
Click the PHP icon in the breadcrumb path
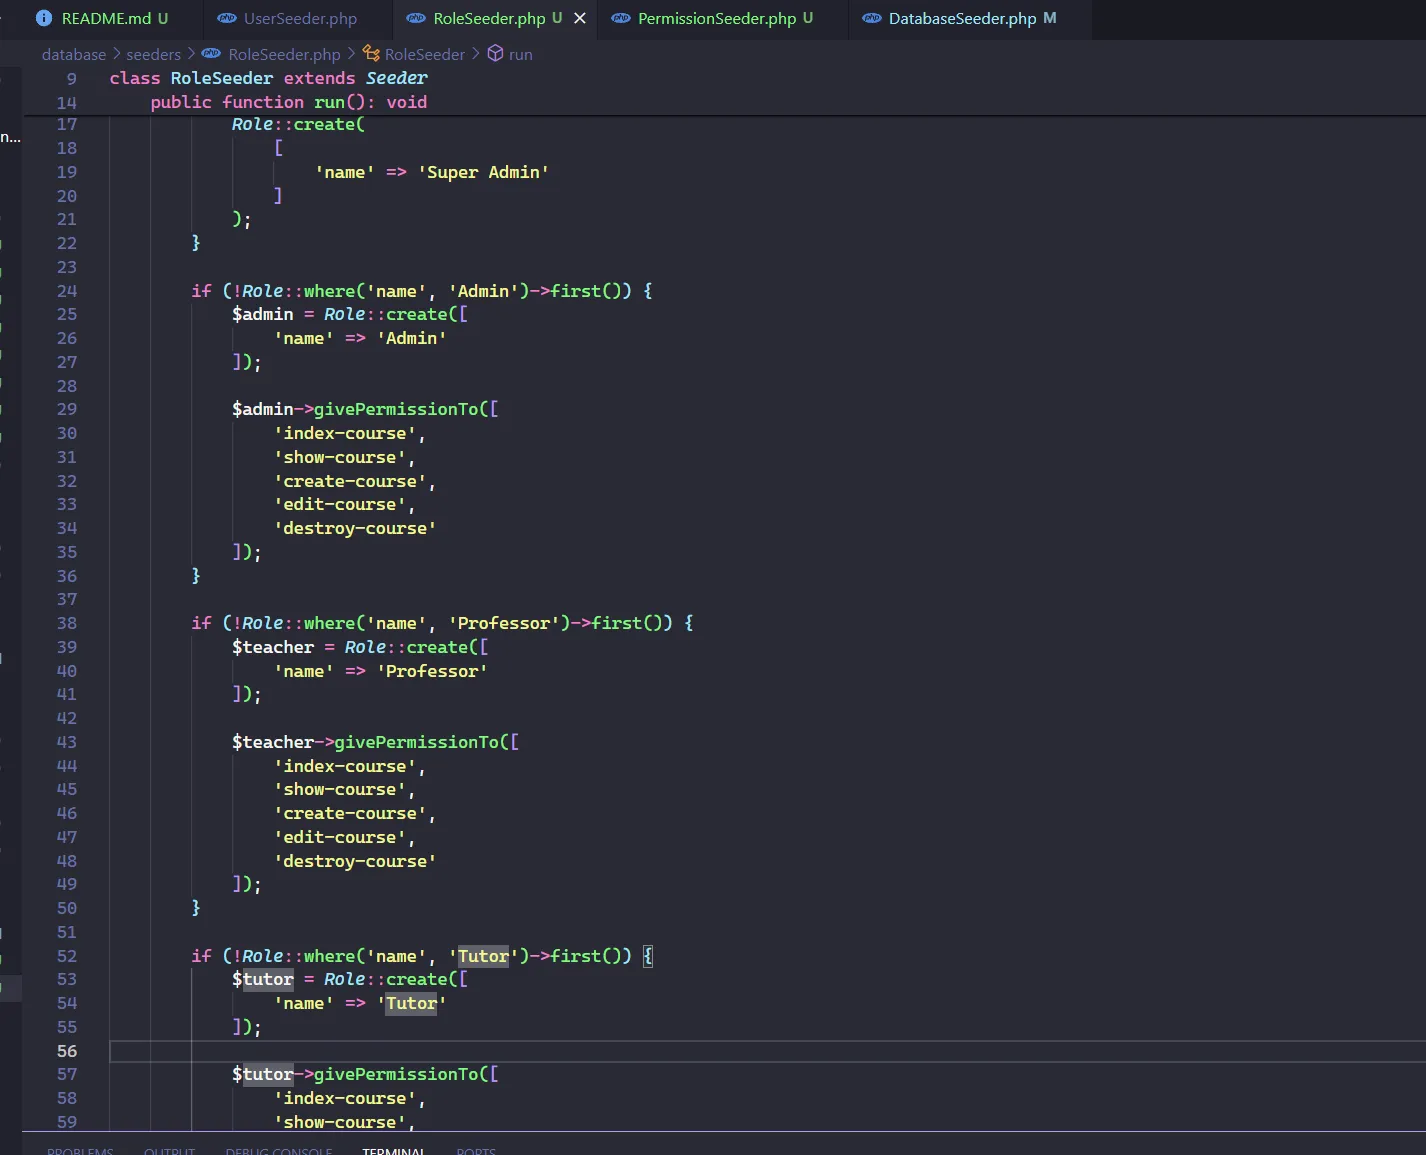click(x=211, y=54)
